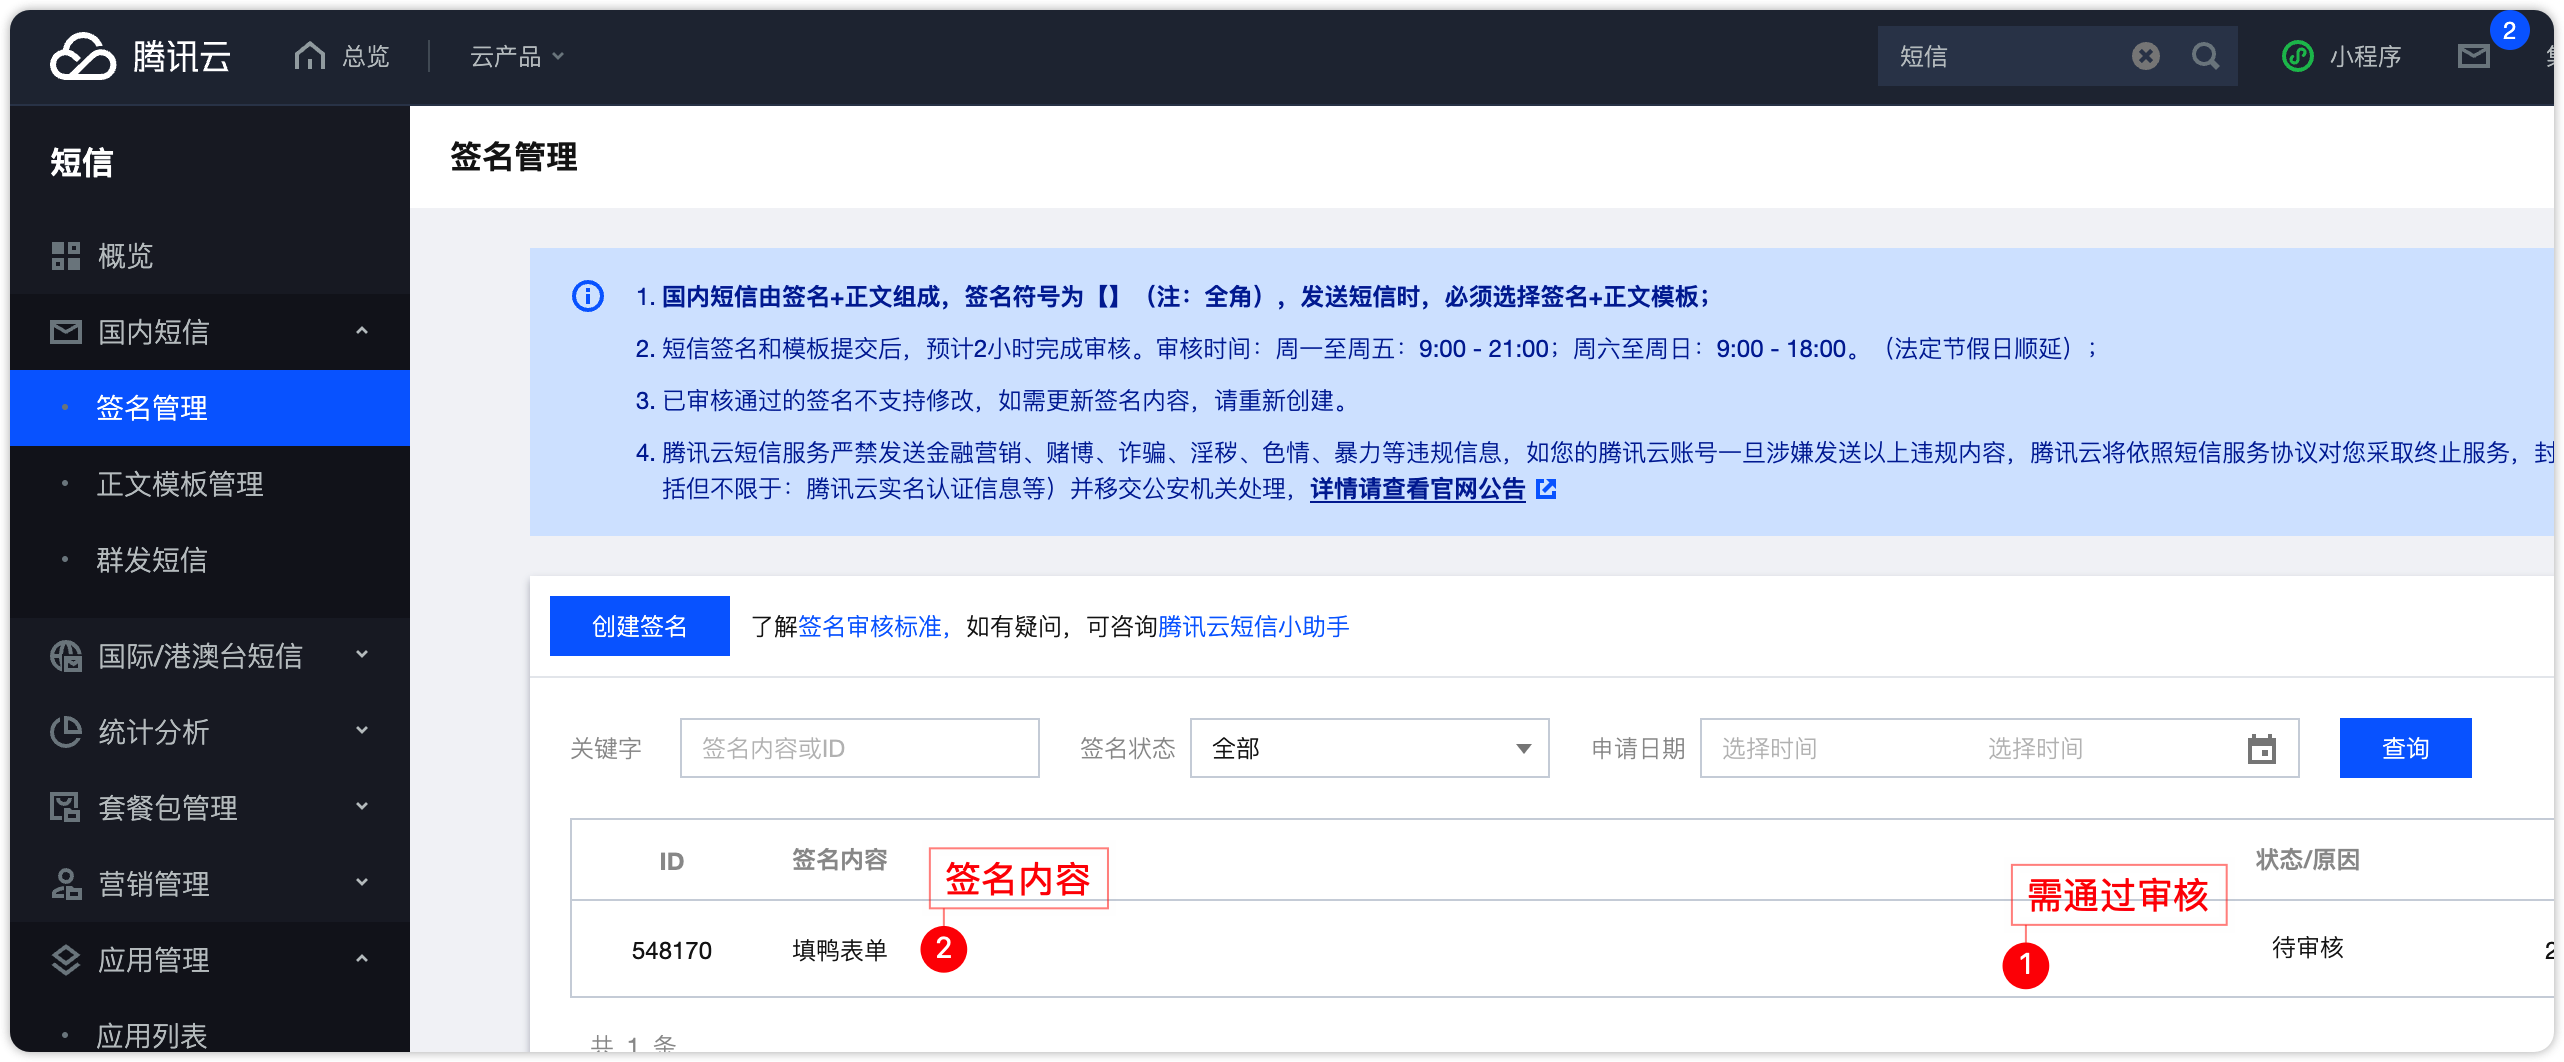The width and height of the screenshot is (2564, 1062).
Task: Click the 关键字 签名内容或ID input field
Action: [x=859, y=748]
